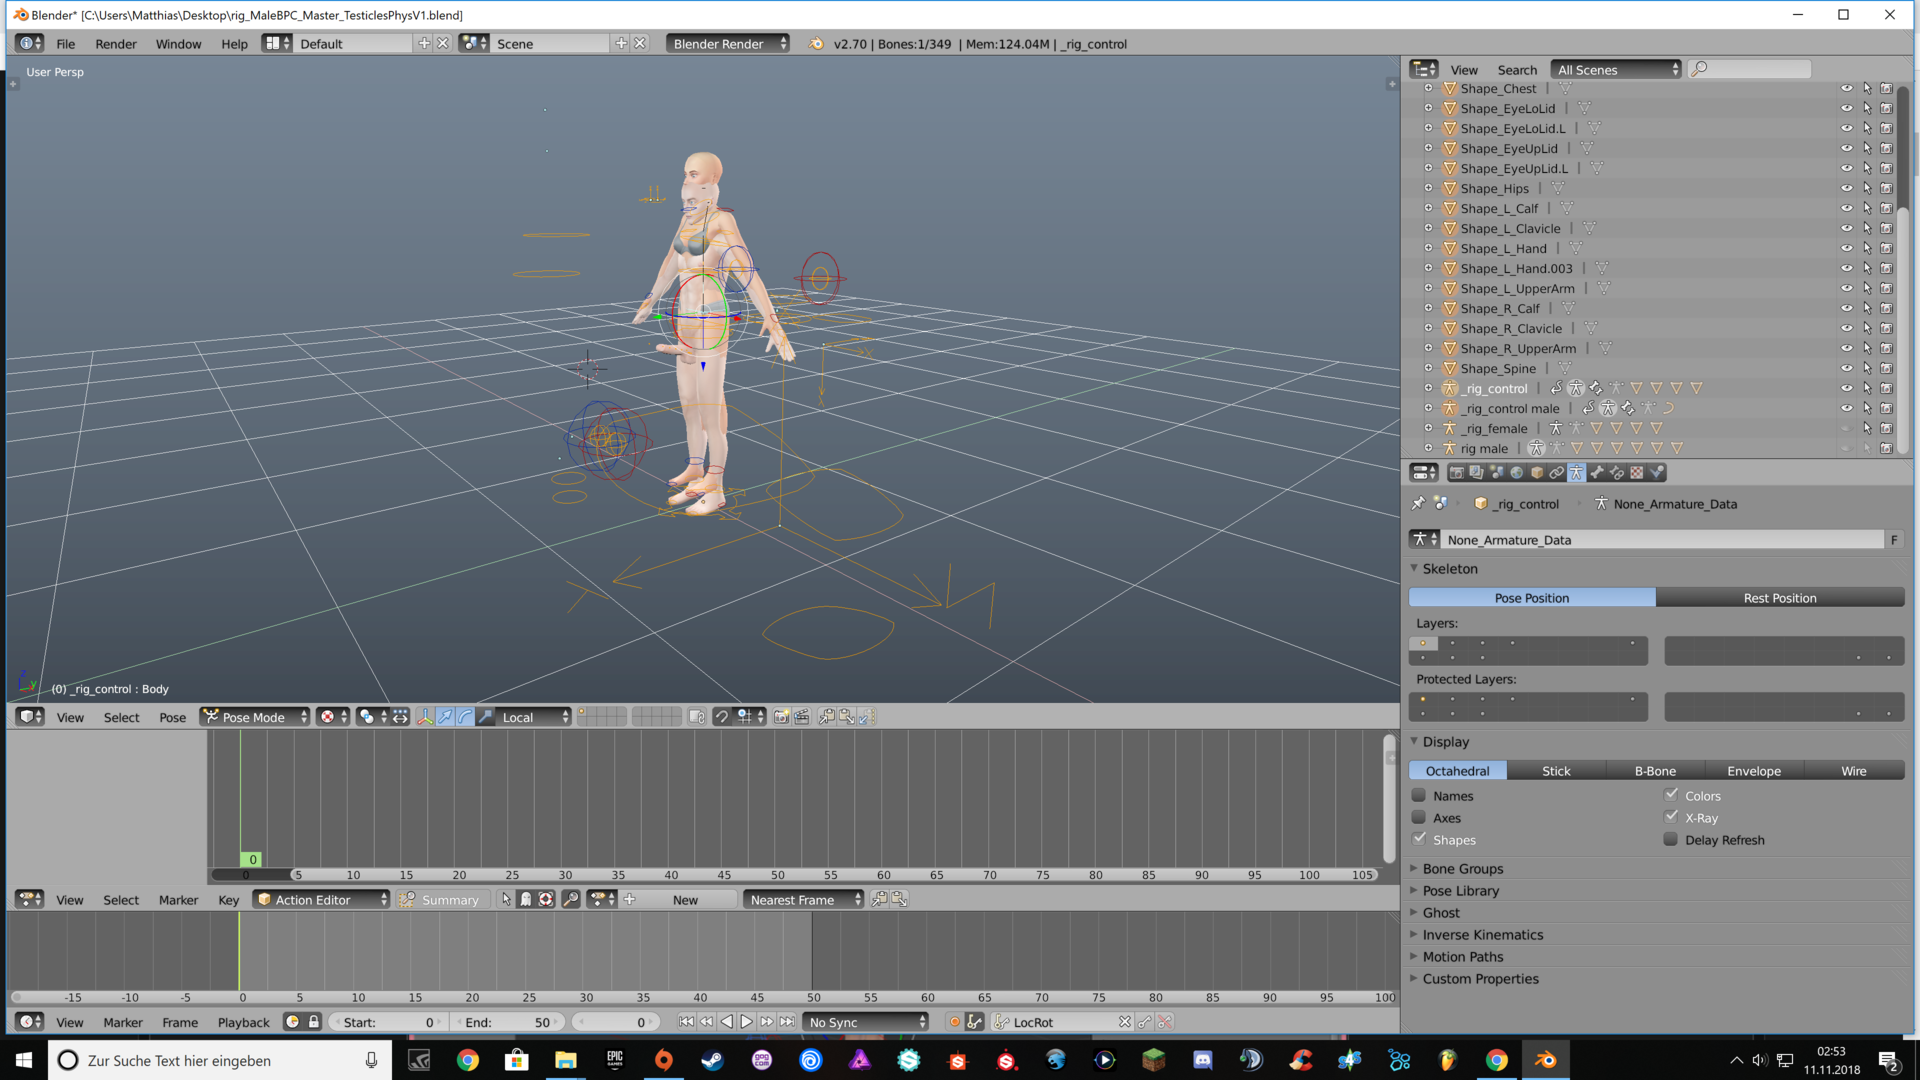The image size is (1920, 1080).
Task: Open the Pose menu in viewport header
Action: coord(172,717)
